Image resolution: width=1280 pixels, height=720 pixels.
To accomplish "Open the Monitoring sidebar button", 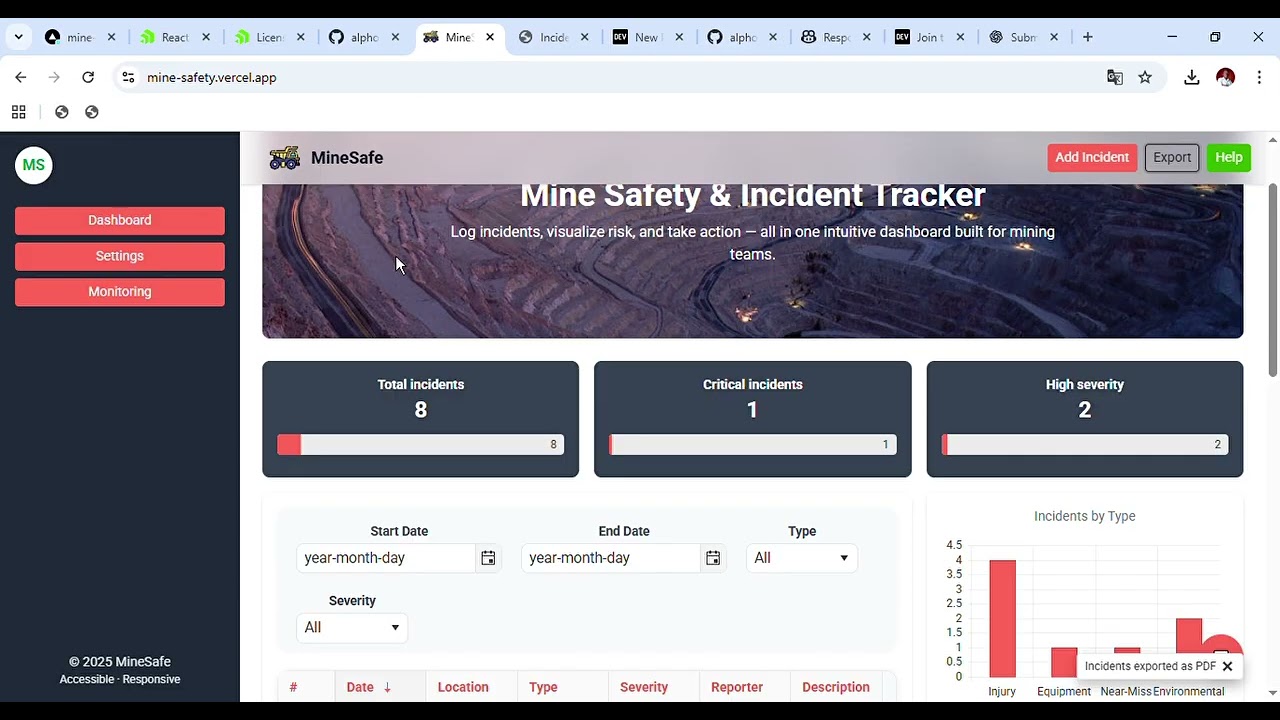I will pos(120,292).
